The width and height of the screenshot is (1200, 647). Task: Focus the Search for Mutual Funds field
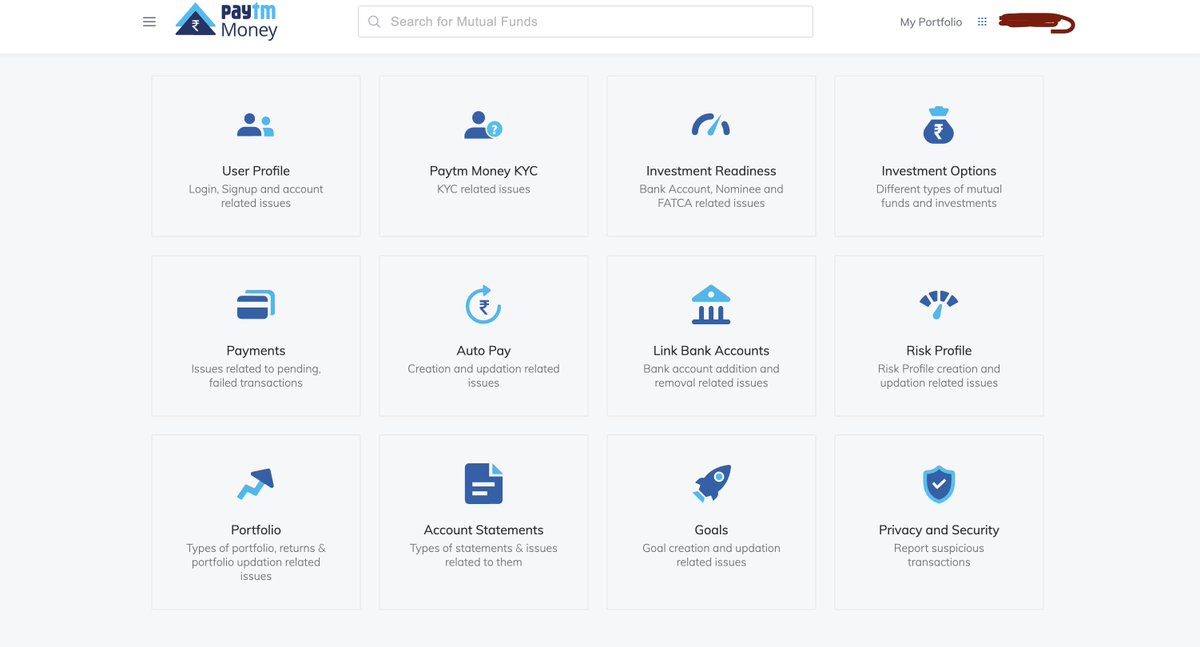pos(585,21)
